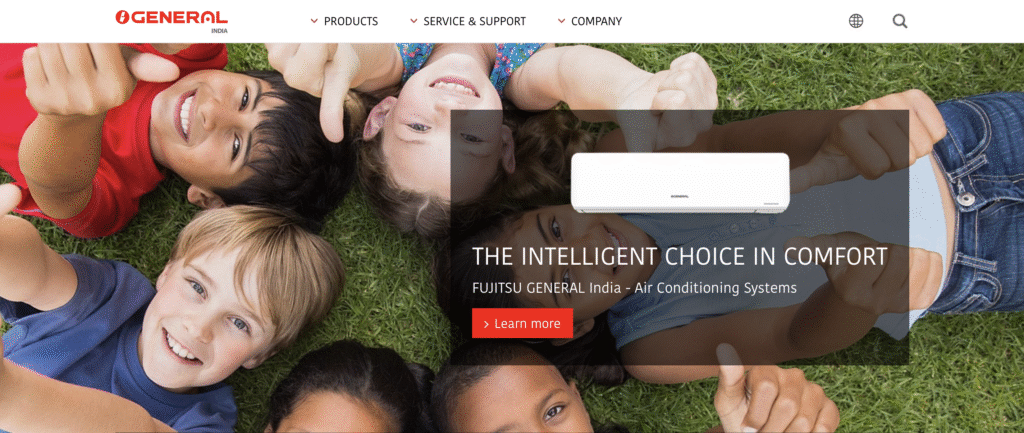Open the COMPANY menu label
The image size is (1024, 433).
tap(596, 21)
